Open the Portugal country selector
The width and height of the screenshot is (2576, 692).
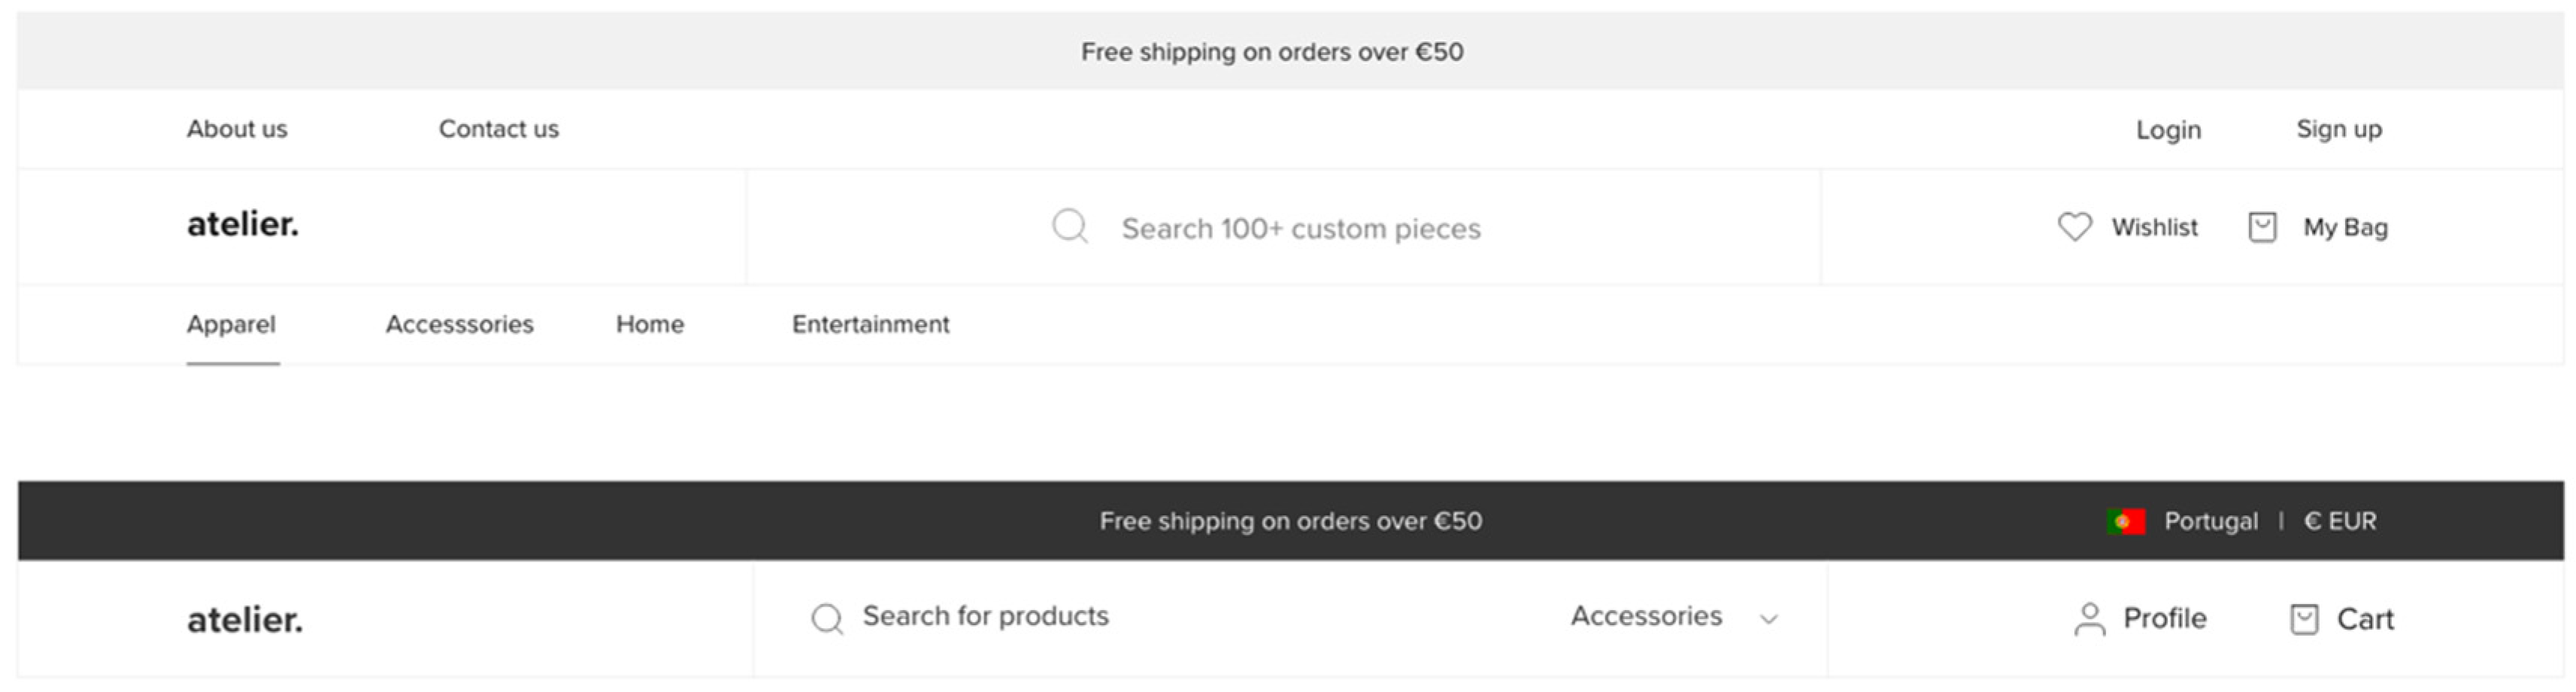(2210, 522)
